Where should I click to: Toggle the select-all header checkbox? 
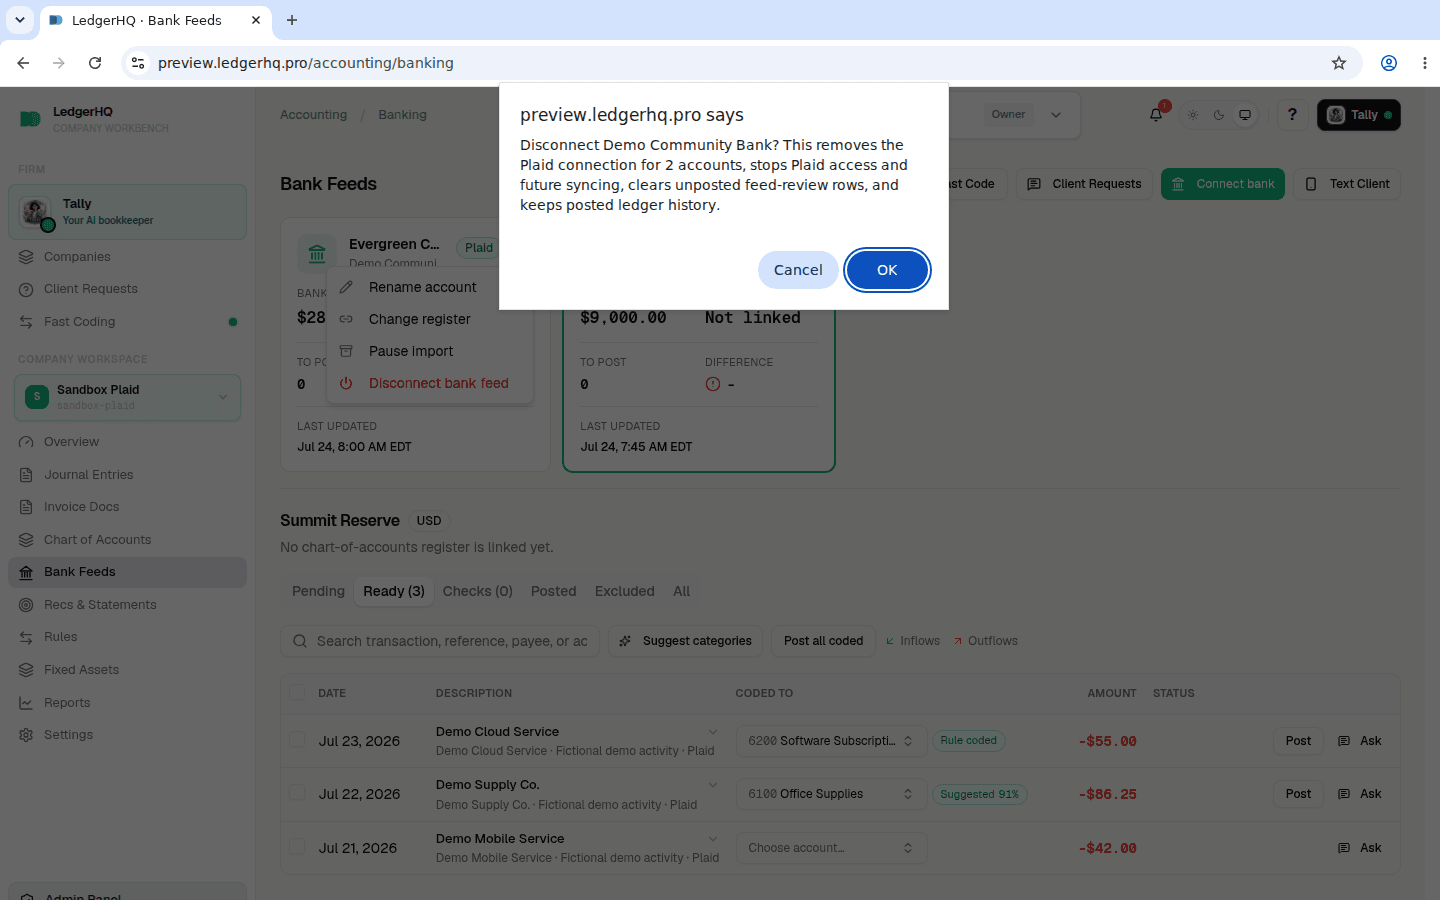click(x=297, y=692)
